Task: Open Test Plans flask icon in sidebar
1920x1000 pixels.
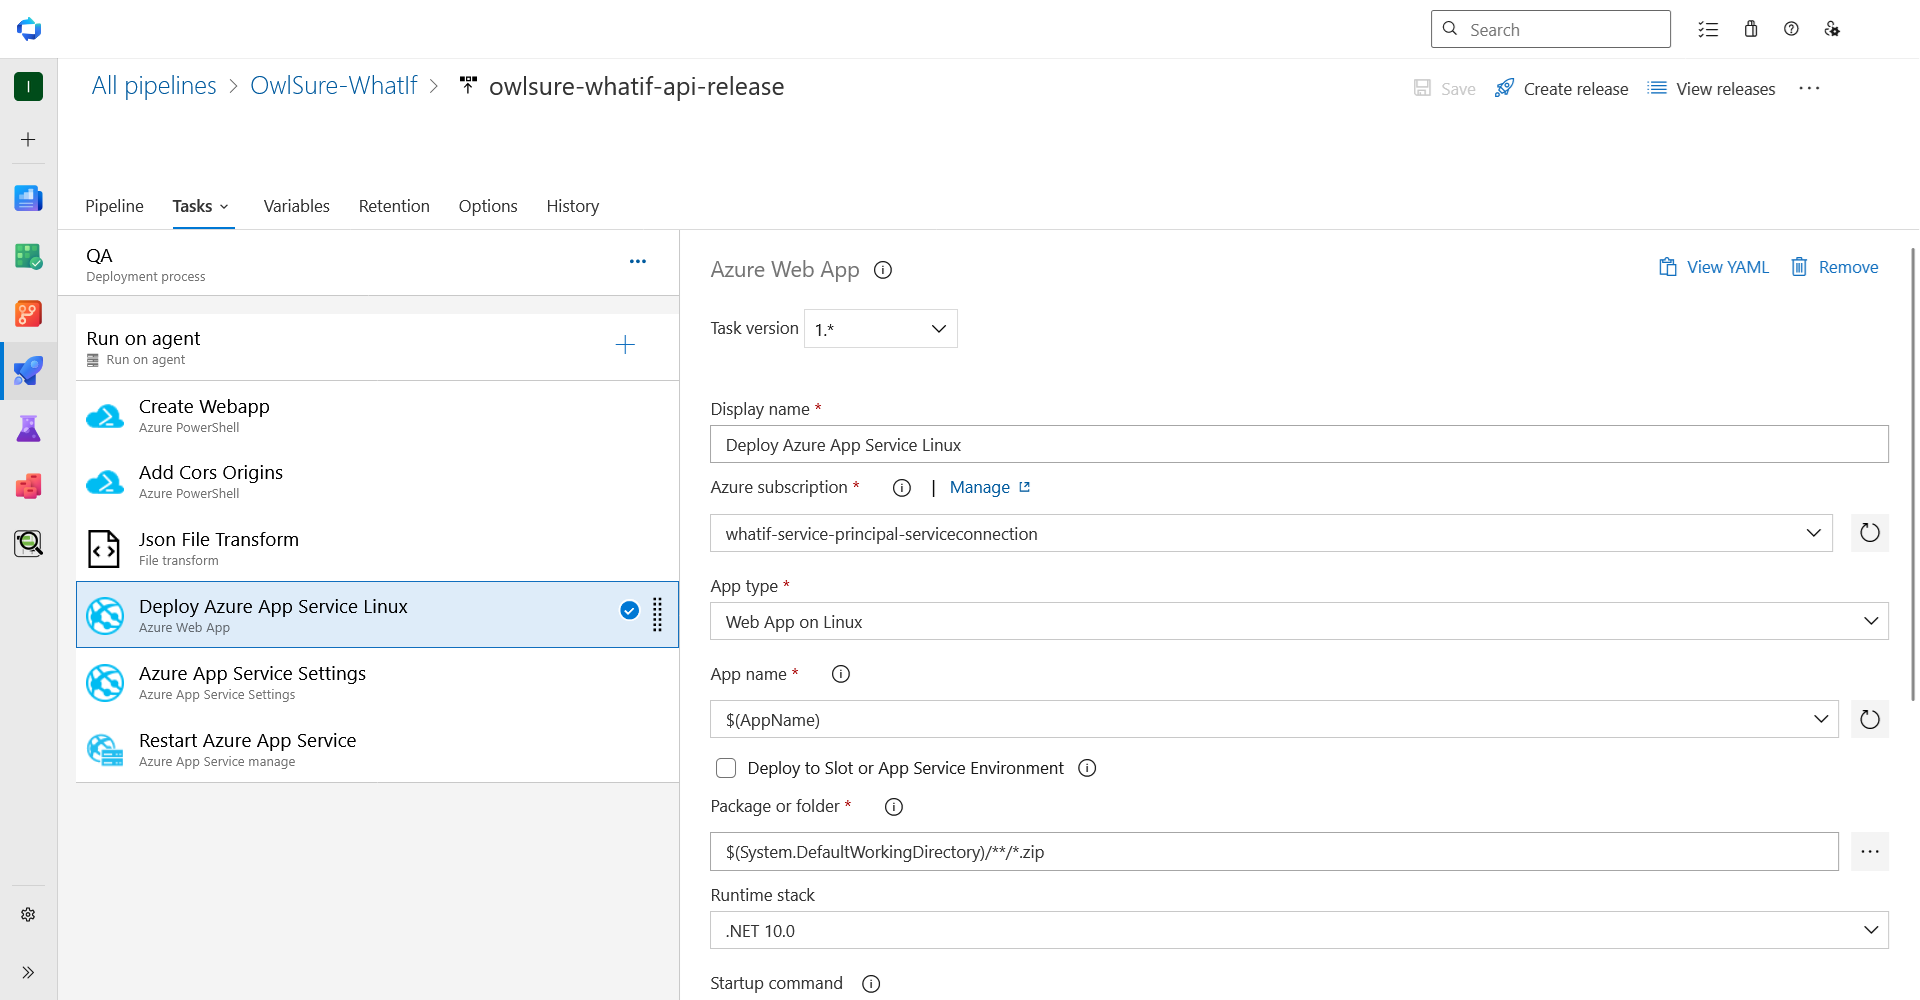Action: click(28, 429)
